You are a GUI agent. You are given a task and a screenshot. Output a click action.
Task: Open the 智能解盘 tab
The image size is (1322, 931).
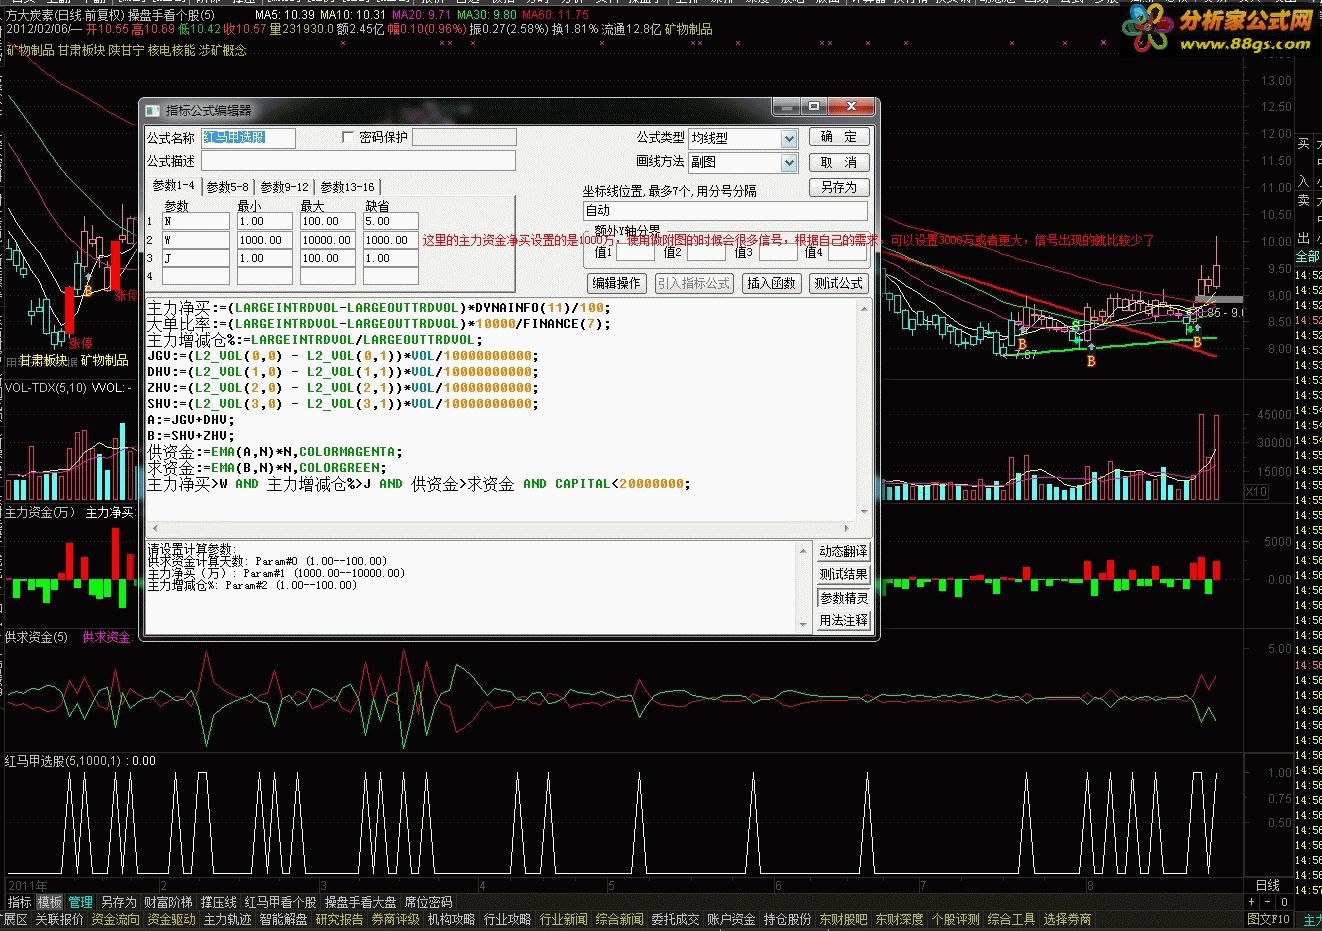click(284, 919)
